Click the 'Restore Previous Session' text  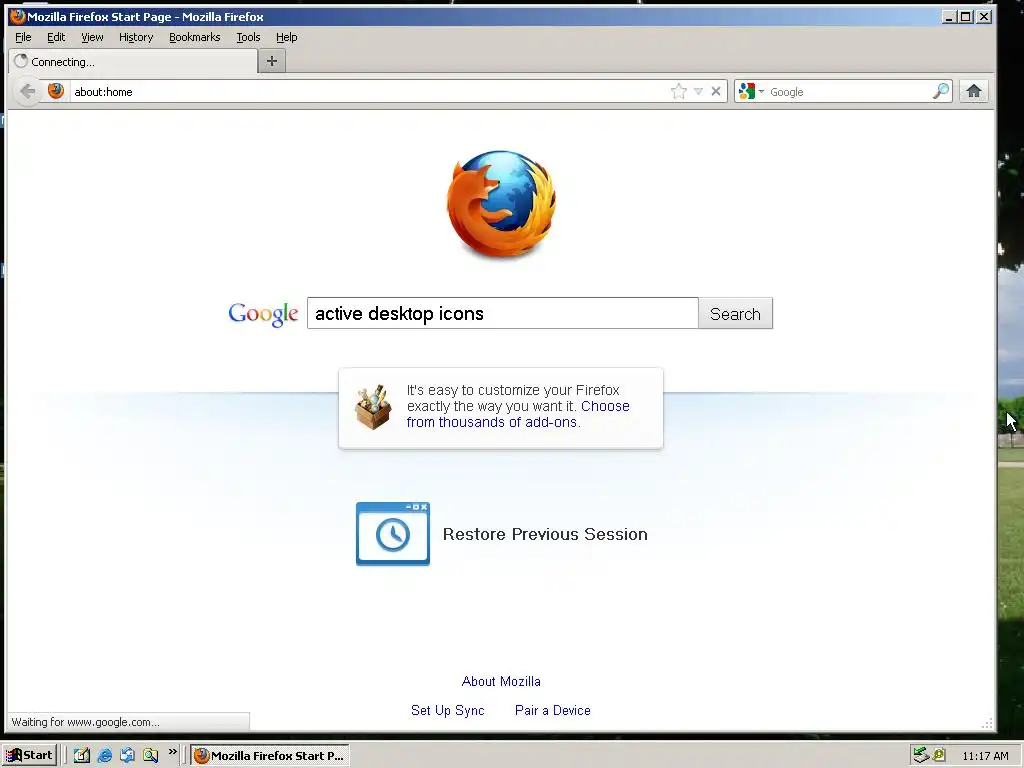click(x=545, y=534)
